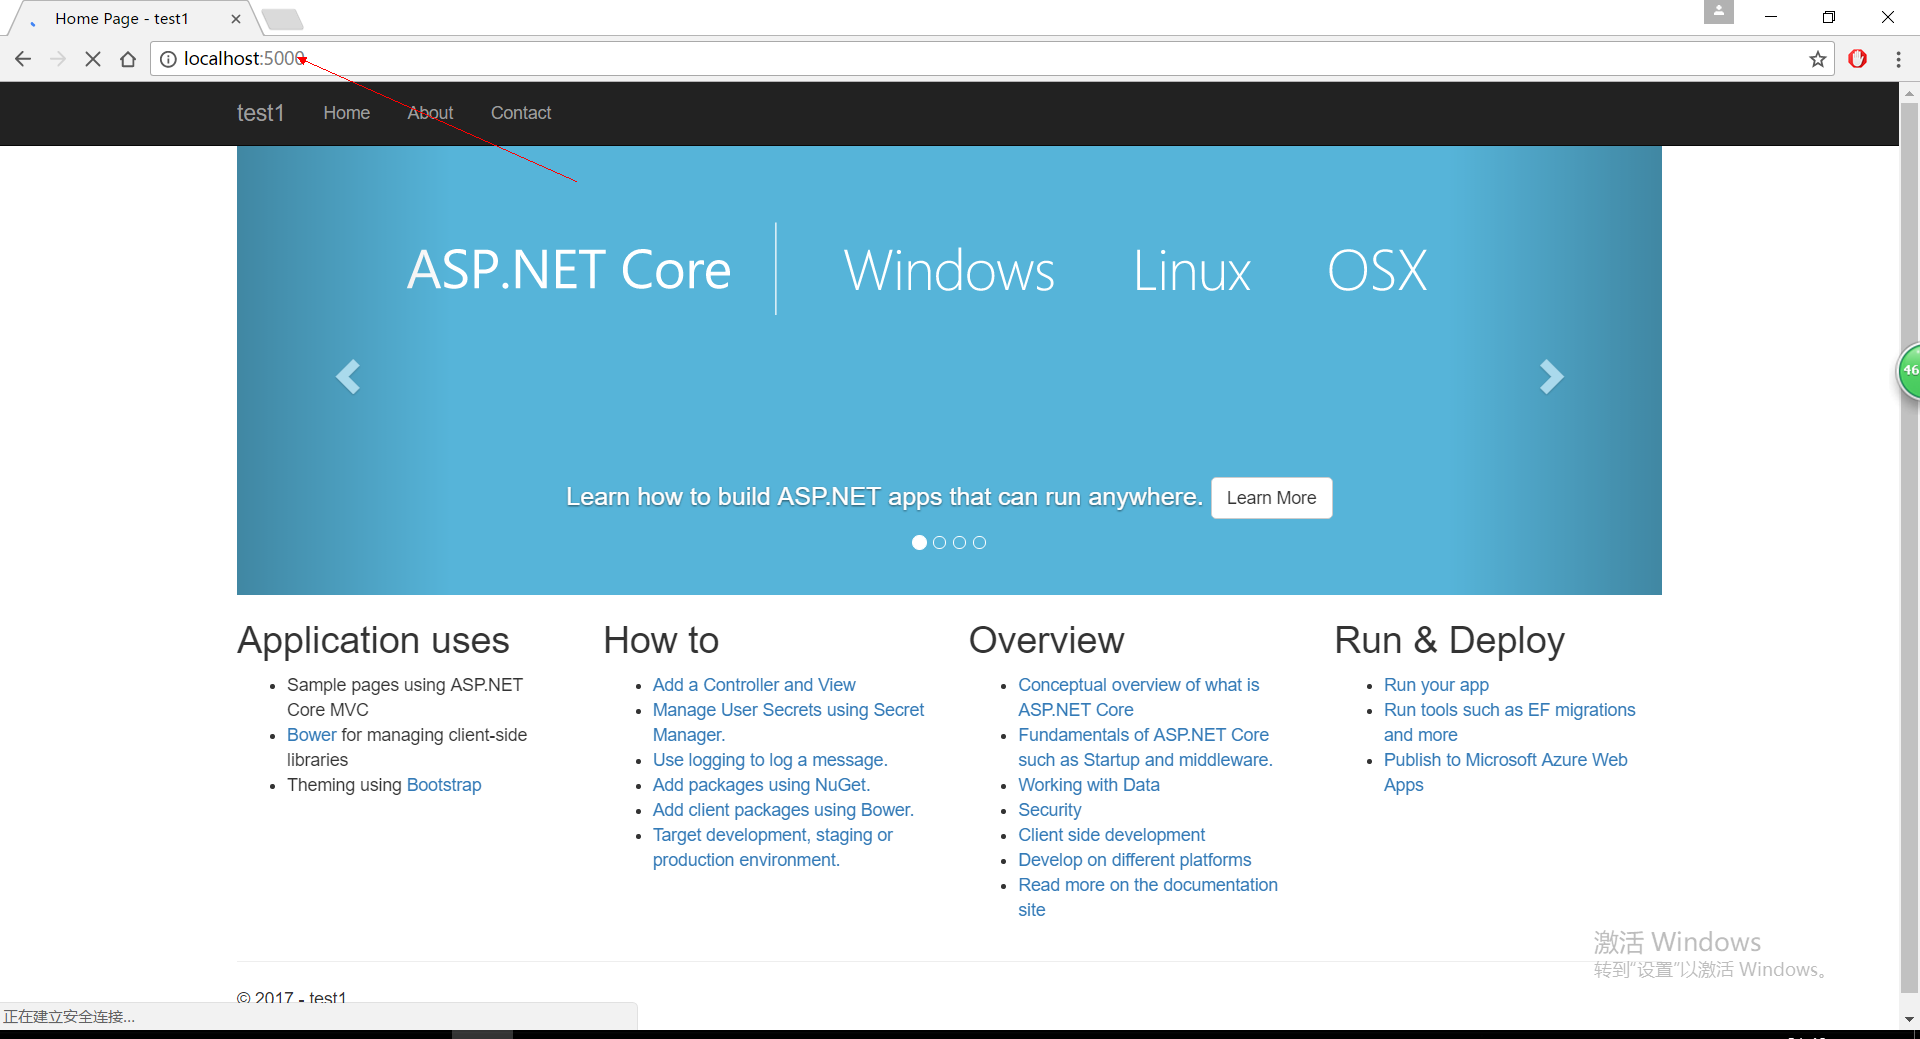The width and height of the screenshot is (1920, 1039).
Task: Click the user profile icon in title bar
Action: 1718,12
